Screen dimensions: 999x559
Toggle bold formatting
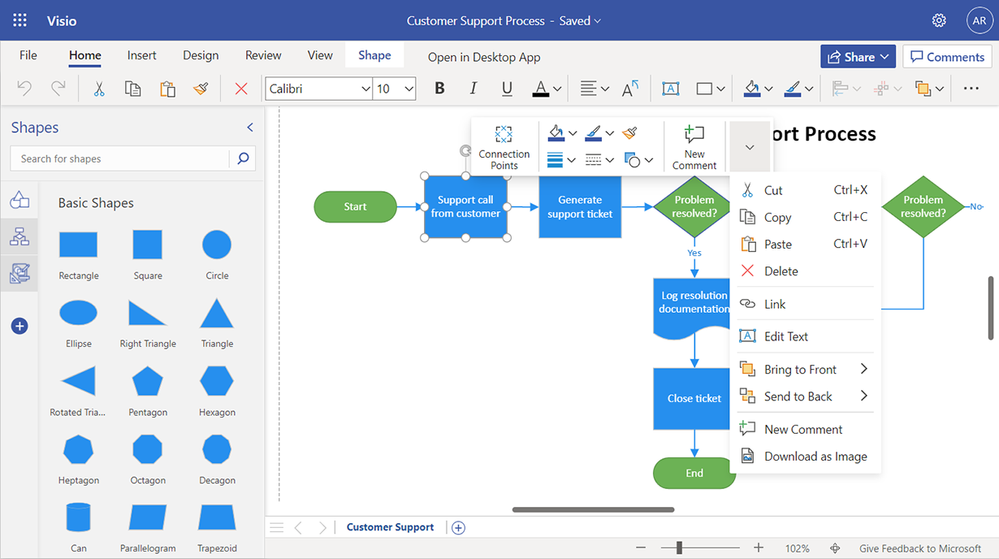(440, 89)
